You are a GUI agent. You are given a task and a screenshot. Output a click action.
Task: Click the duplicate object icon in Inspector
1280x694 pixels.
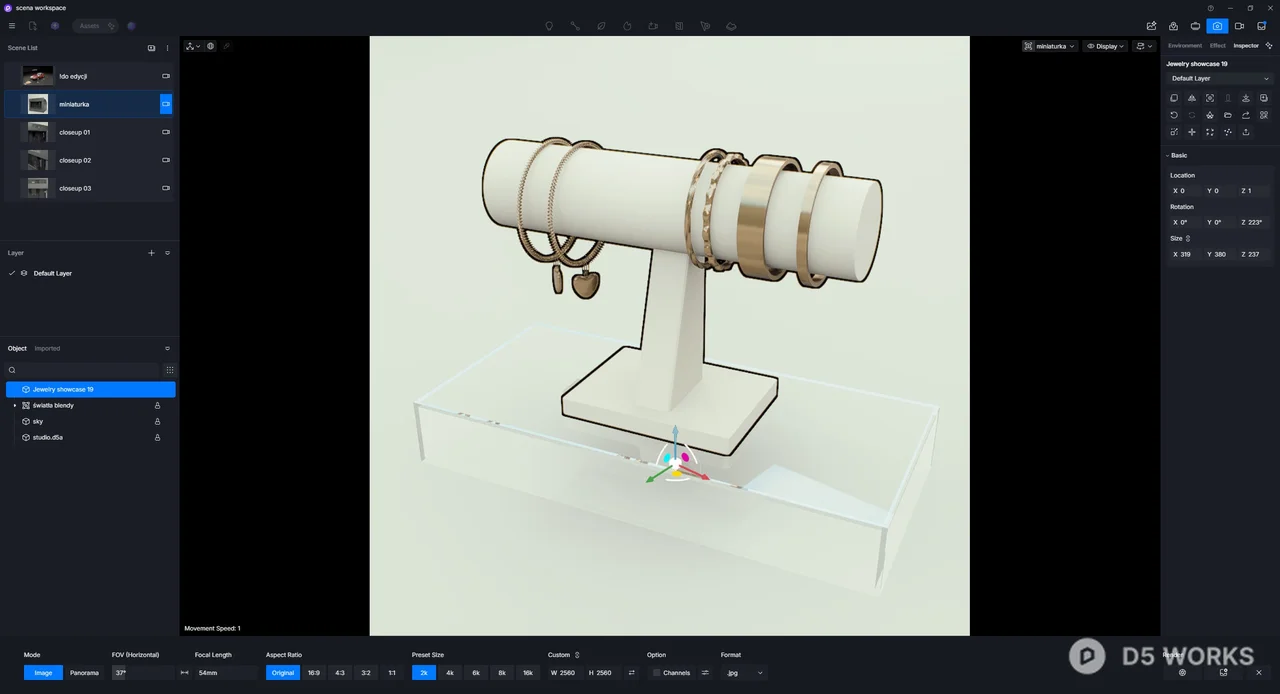coord(1174,98)
